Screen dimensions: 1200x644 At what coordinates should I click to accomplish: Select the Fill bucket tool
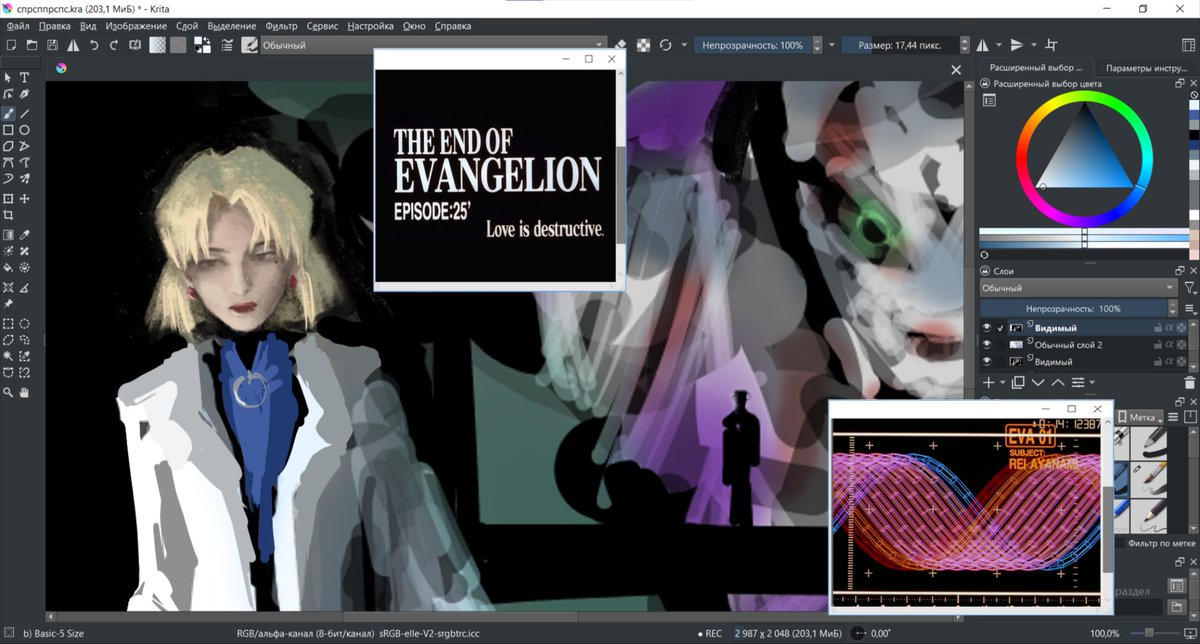pyautogui.click(x=8, y=268)
